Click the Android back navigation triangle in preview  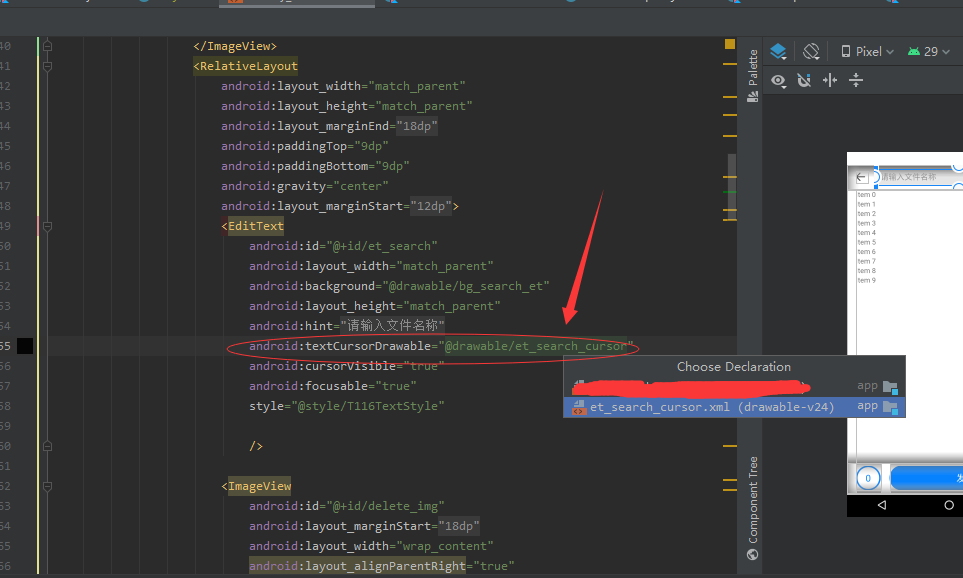(882, 505)
